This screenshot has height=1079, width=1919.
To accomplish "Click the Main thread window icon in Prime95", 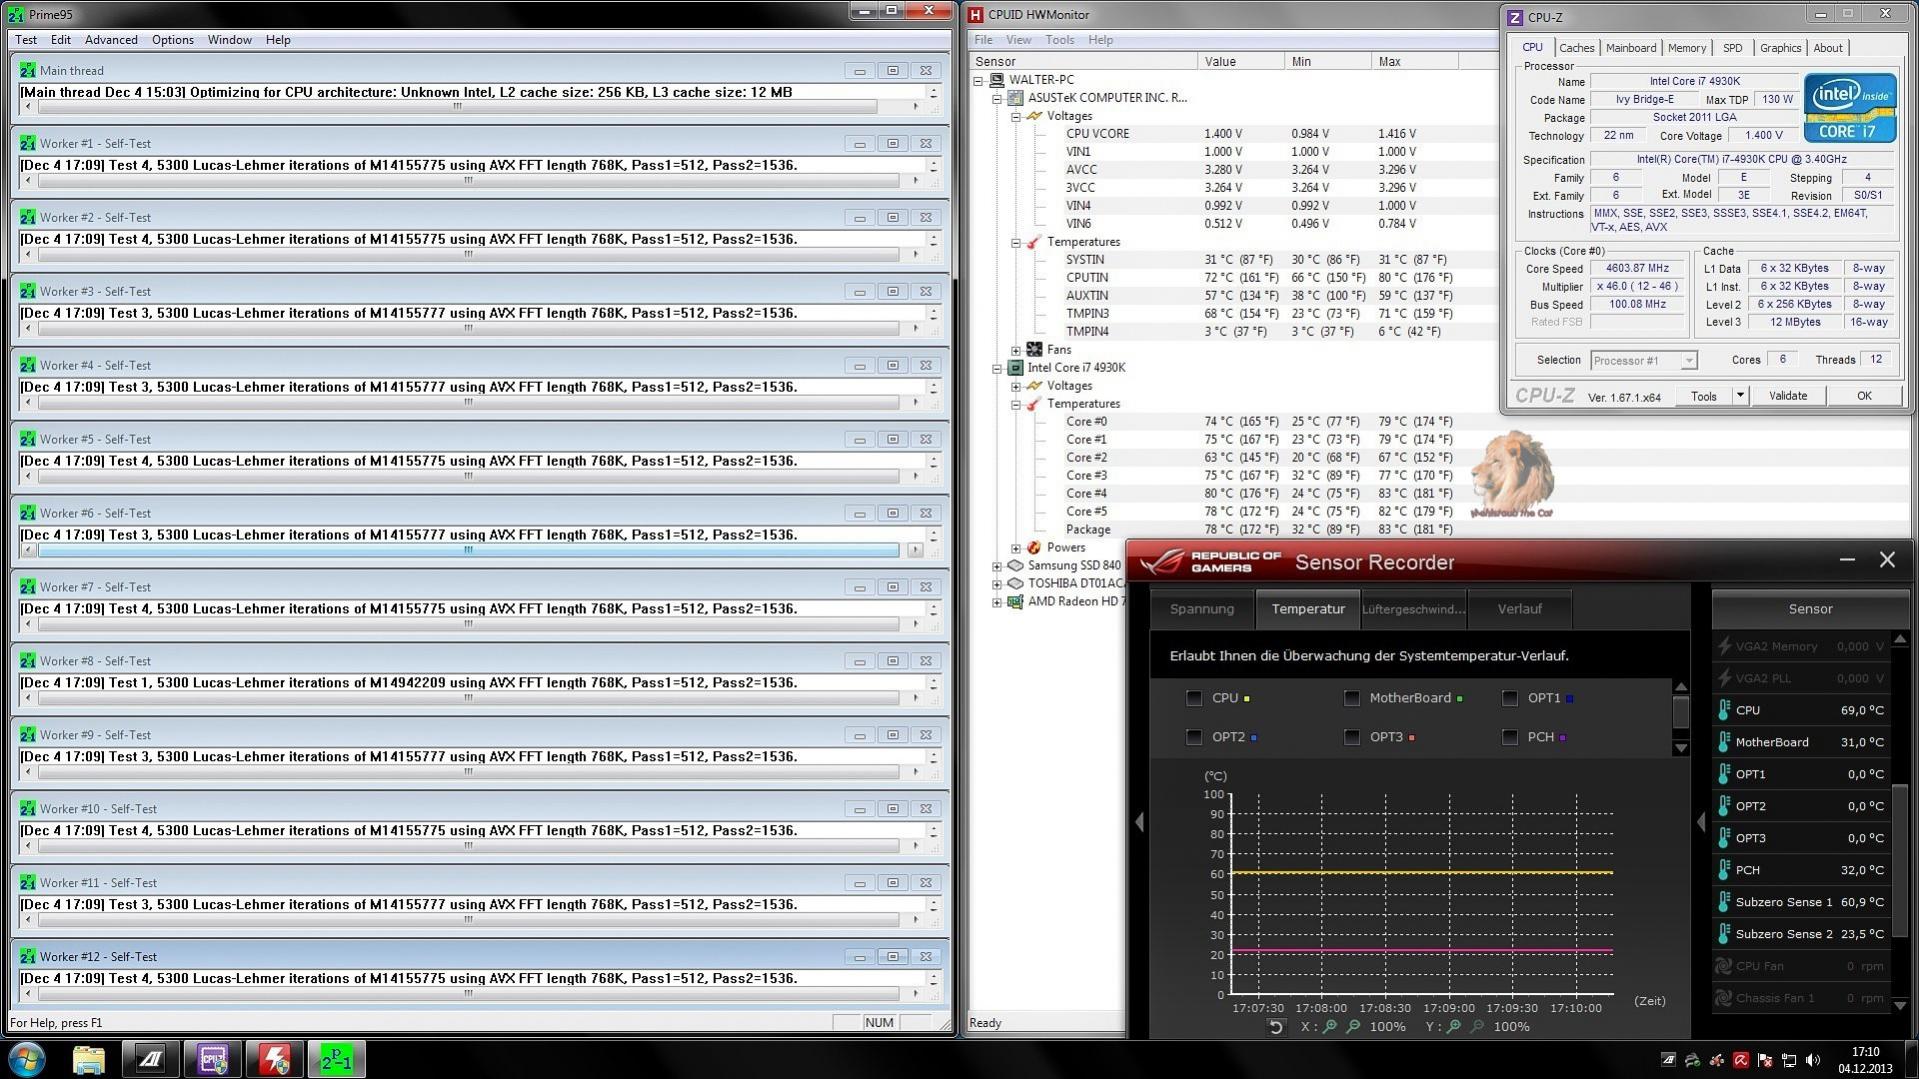I will click(x=28, y=70).
